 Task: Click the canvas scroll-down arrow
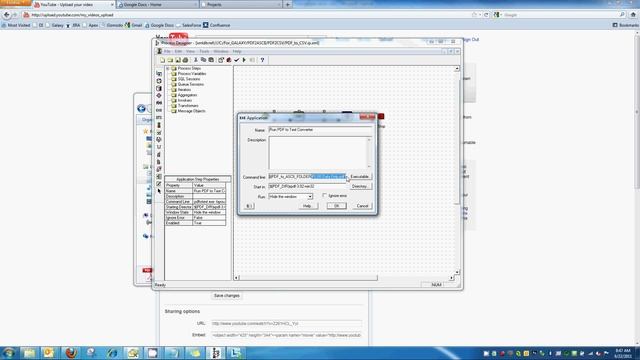(457, 272)
